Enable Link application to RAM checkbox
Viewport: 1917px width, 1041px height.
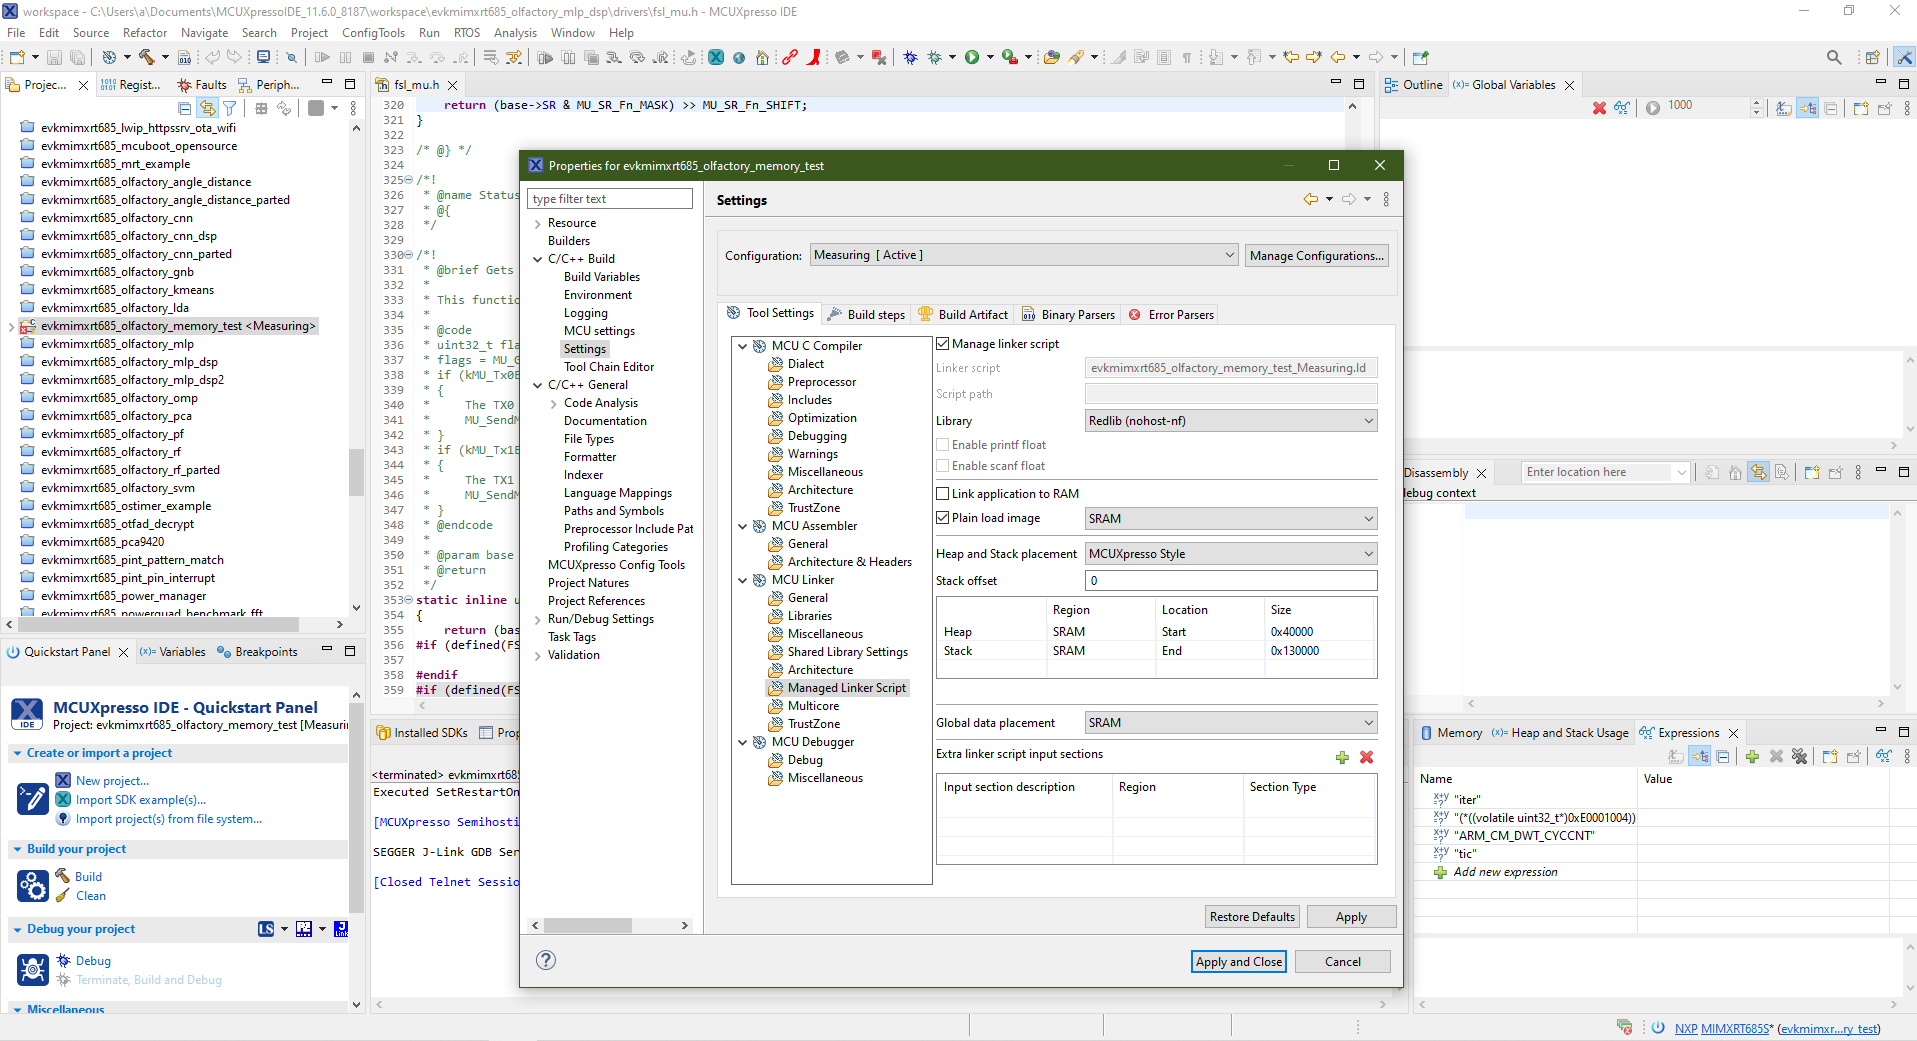point(943,494)
